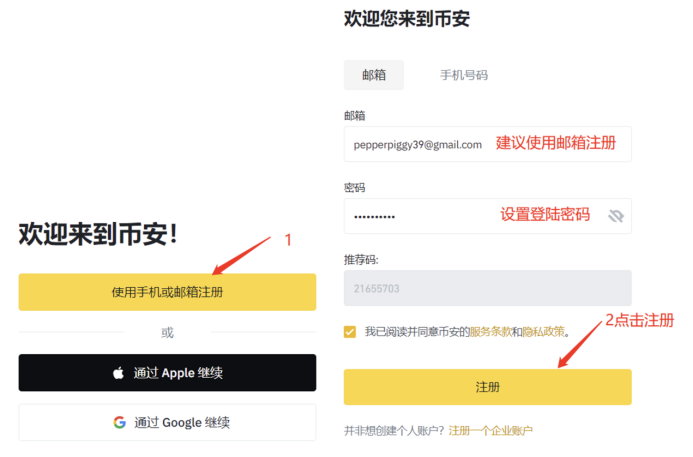Select the 邮箱 tab
This screenshot has height=457, width=693.
(x=374, y=75)
